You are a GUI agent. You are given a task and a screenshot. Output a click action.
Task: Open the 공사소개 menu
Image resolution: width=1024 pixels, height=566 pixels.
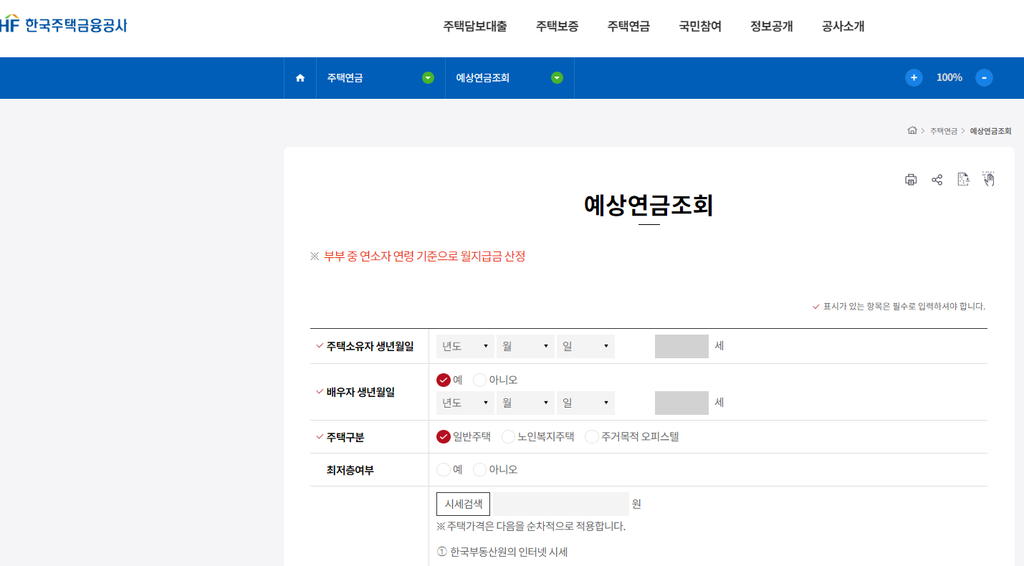click(x=843, y=26)
